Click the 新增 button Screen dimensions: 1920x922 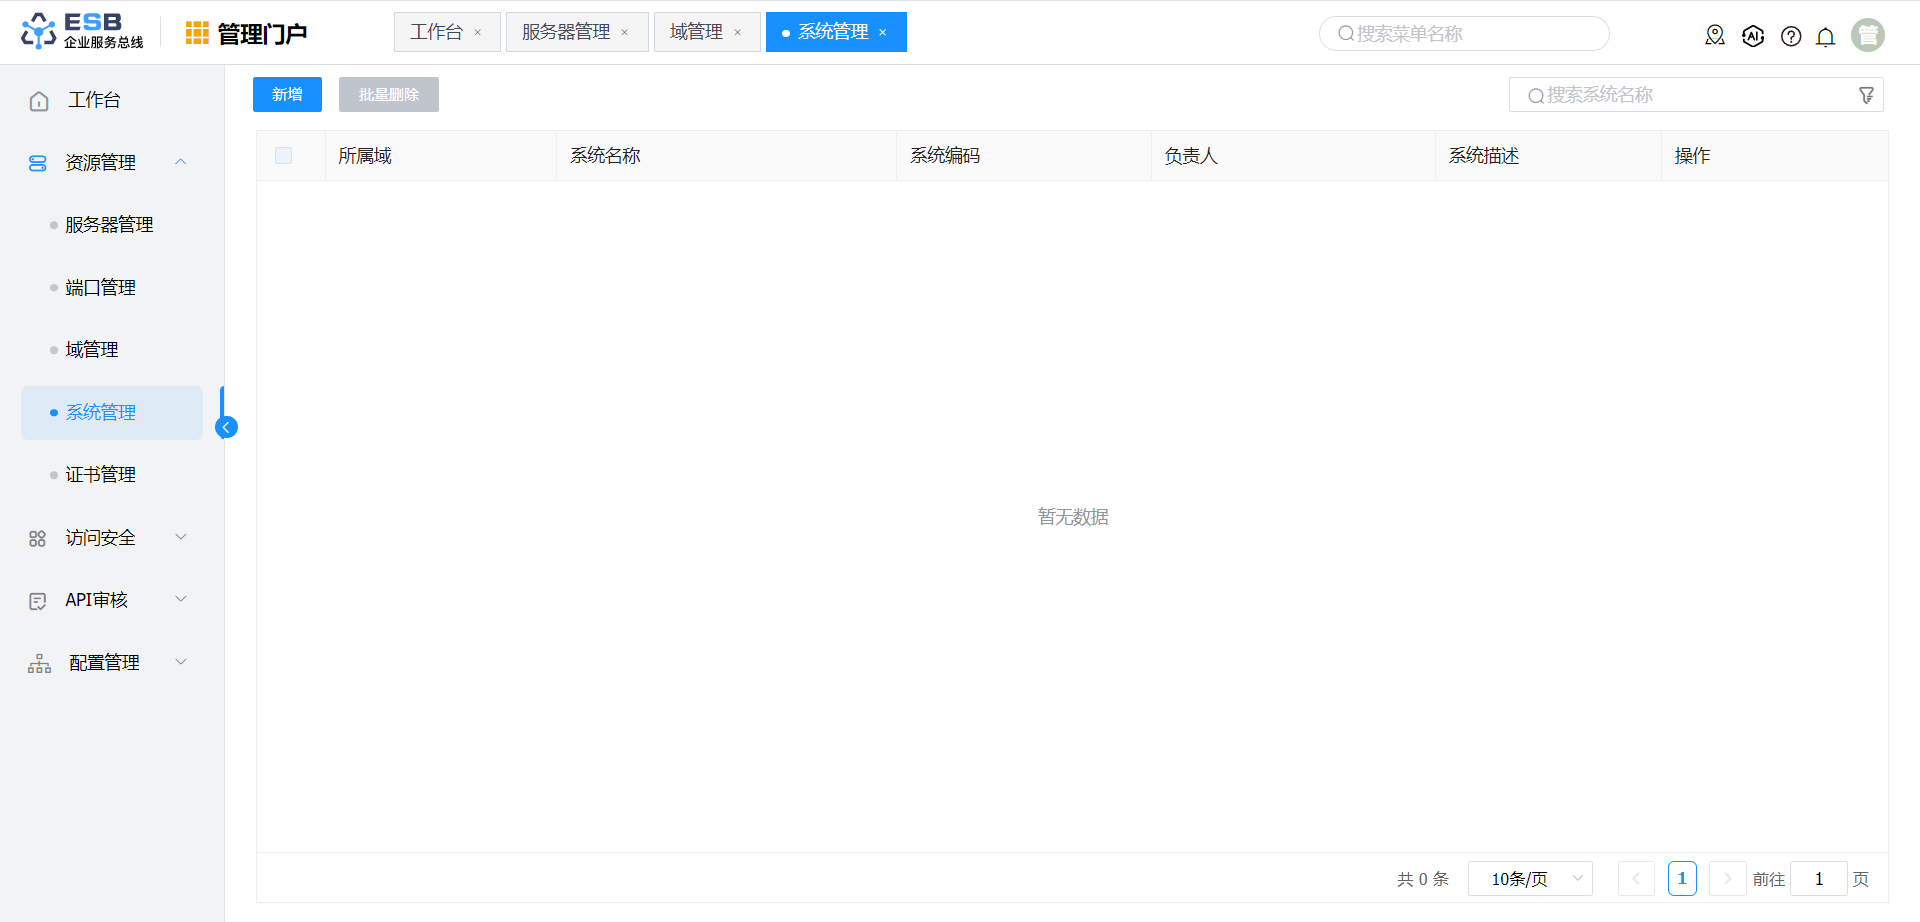point(287,95)
